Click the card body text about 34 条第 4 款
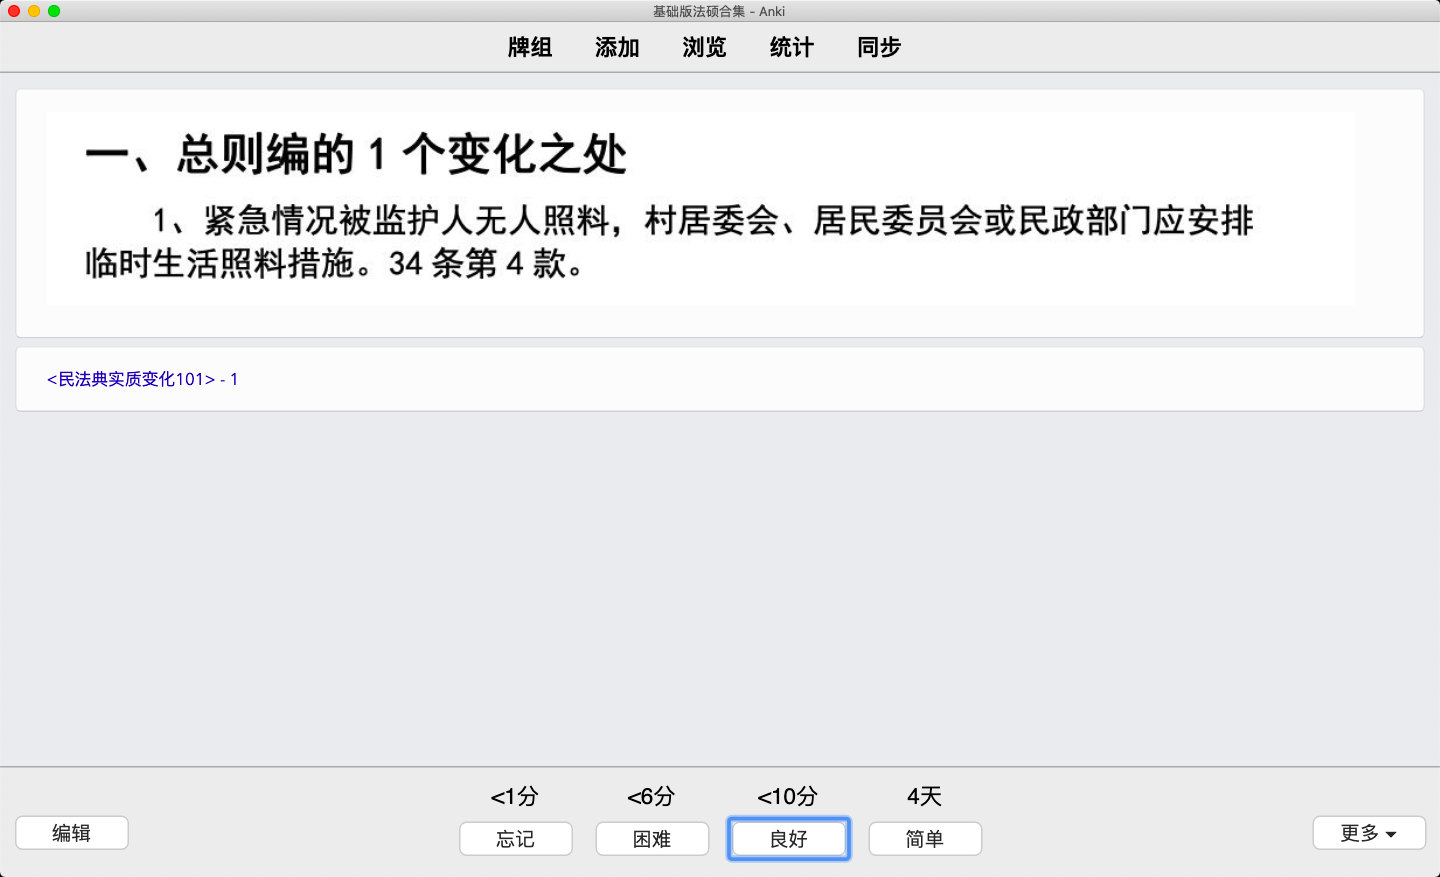 pos(669,241)
